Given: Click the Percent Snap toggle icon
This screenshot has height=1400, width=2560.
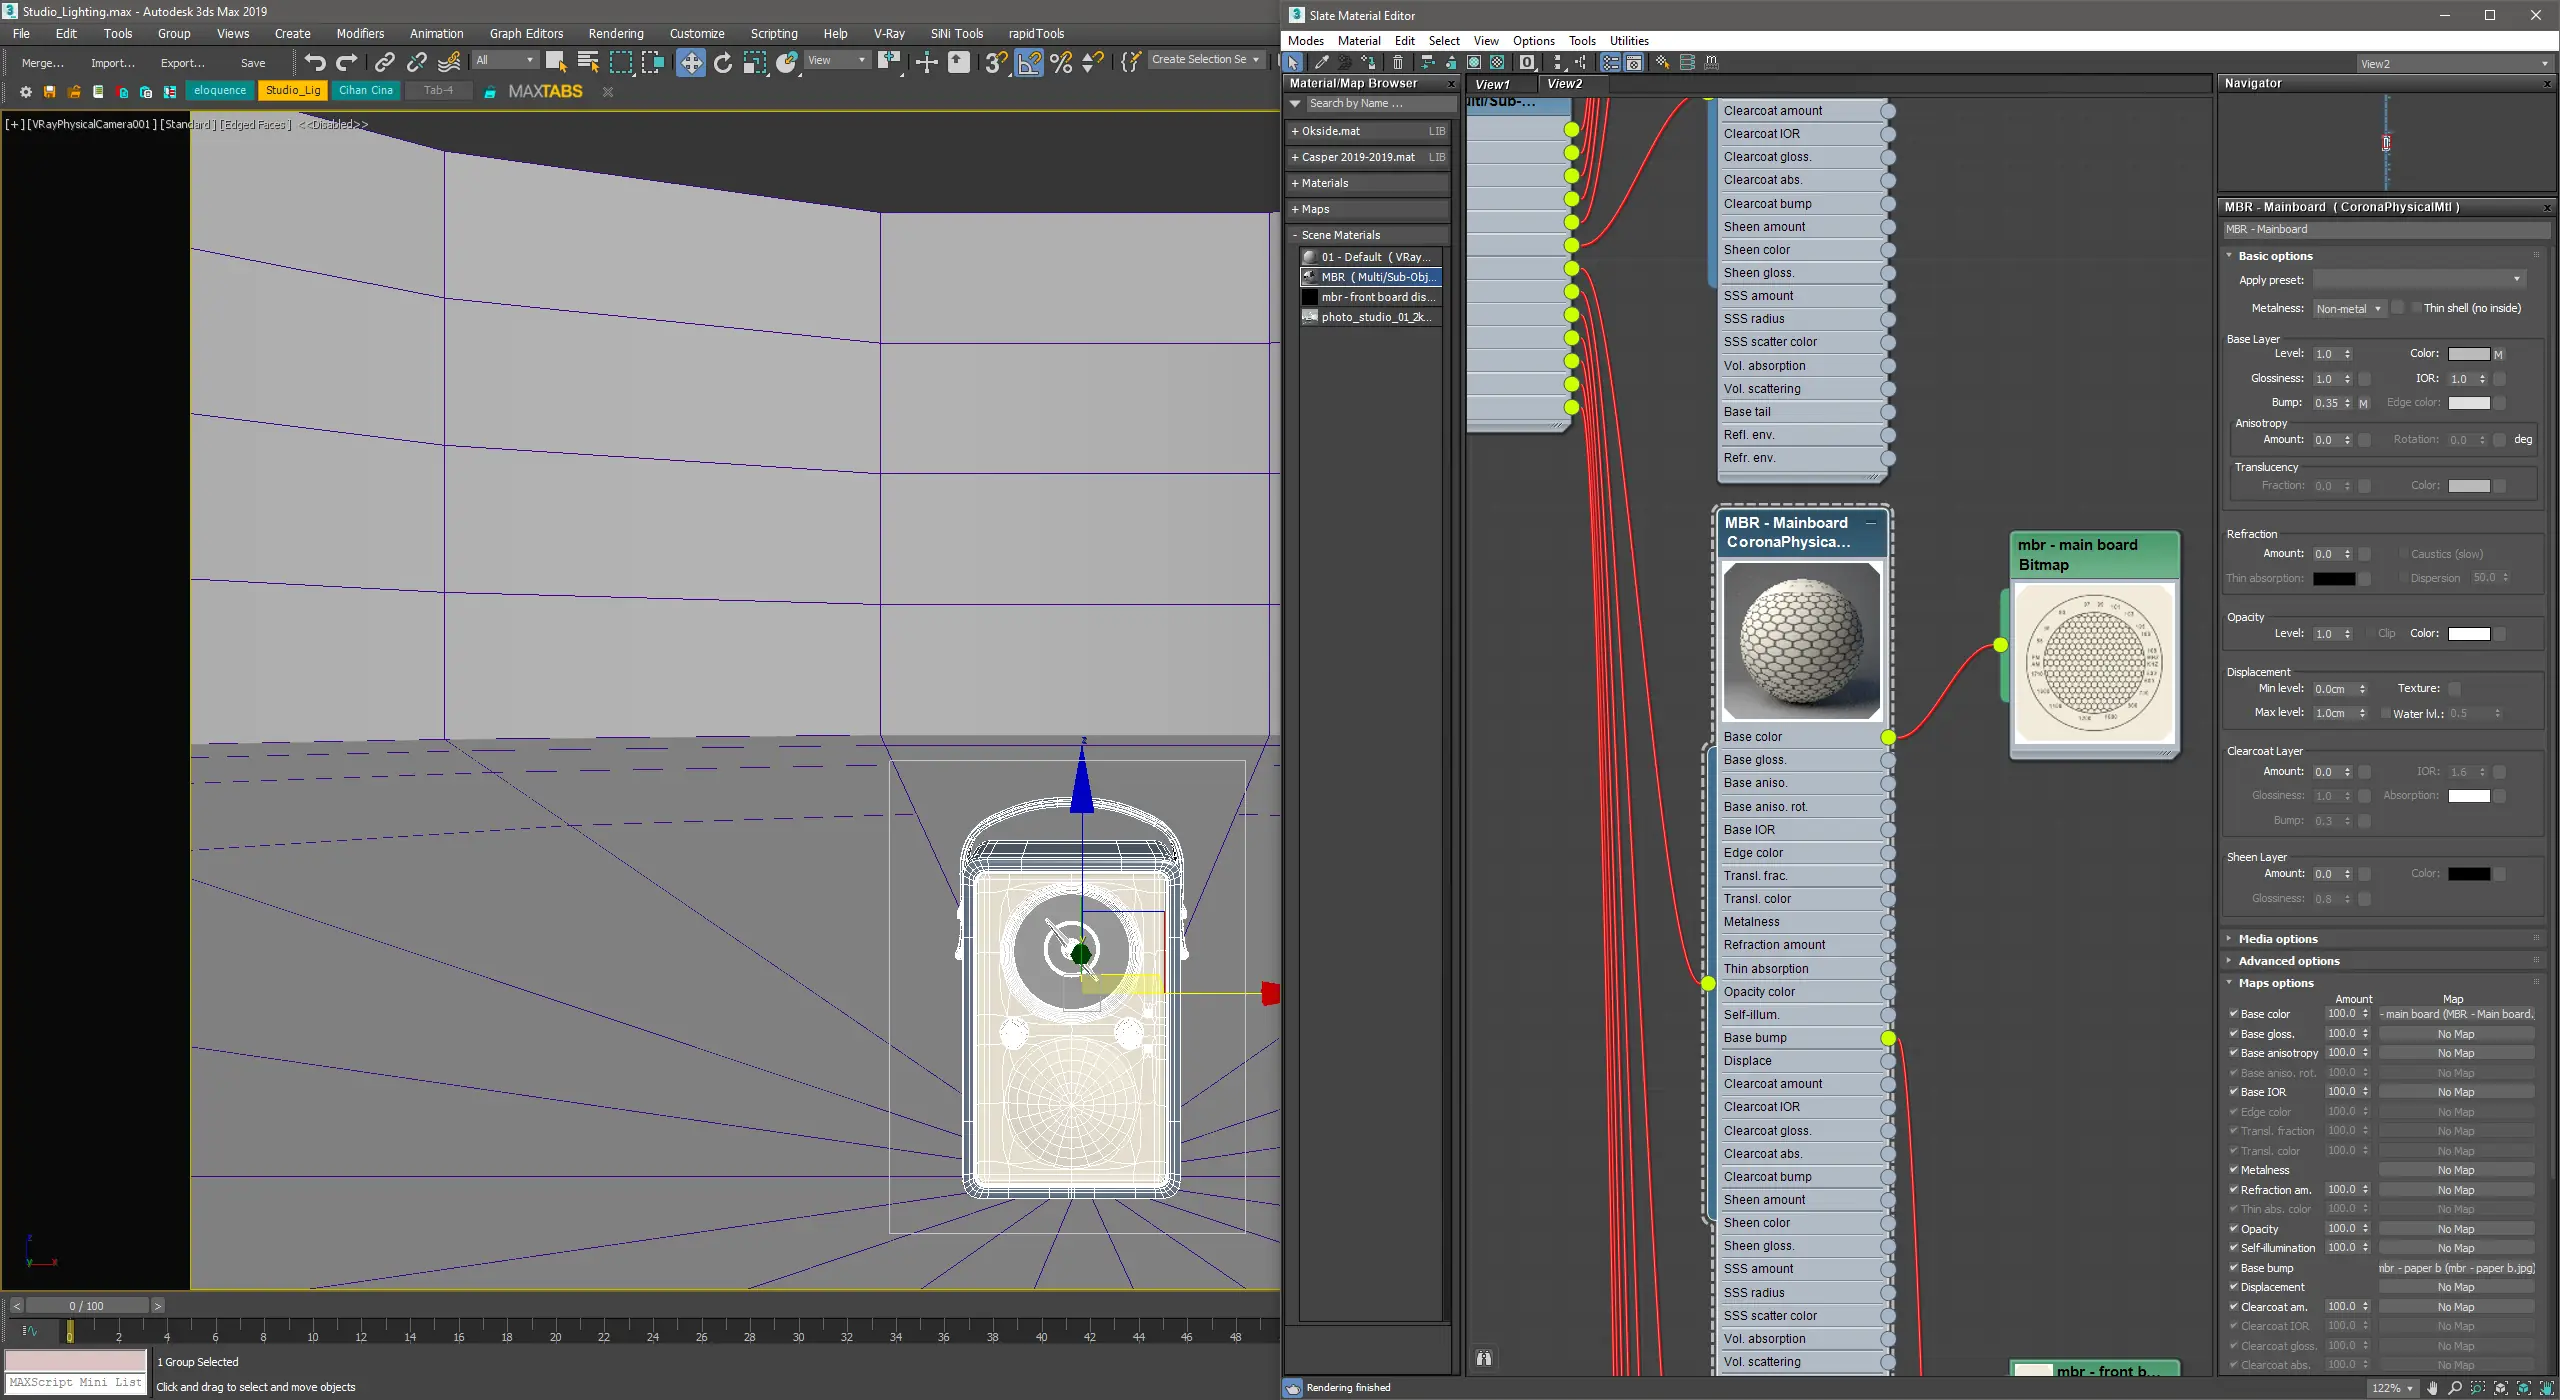Looking at the screenshot, I should coord(1061,62).
